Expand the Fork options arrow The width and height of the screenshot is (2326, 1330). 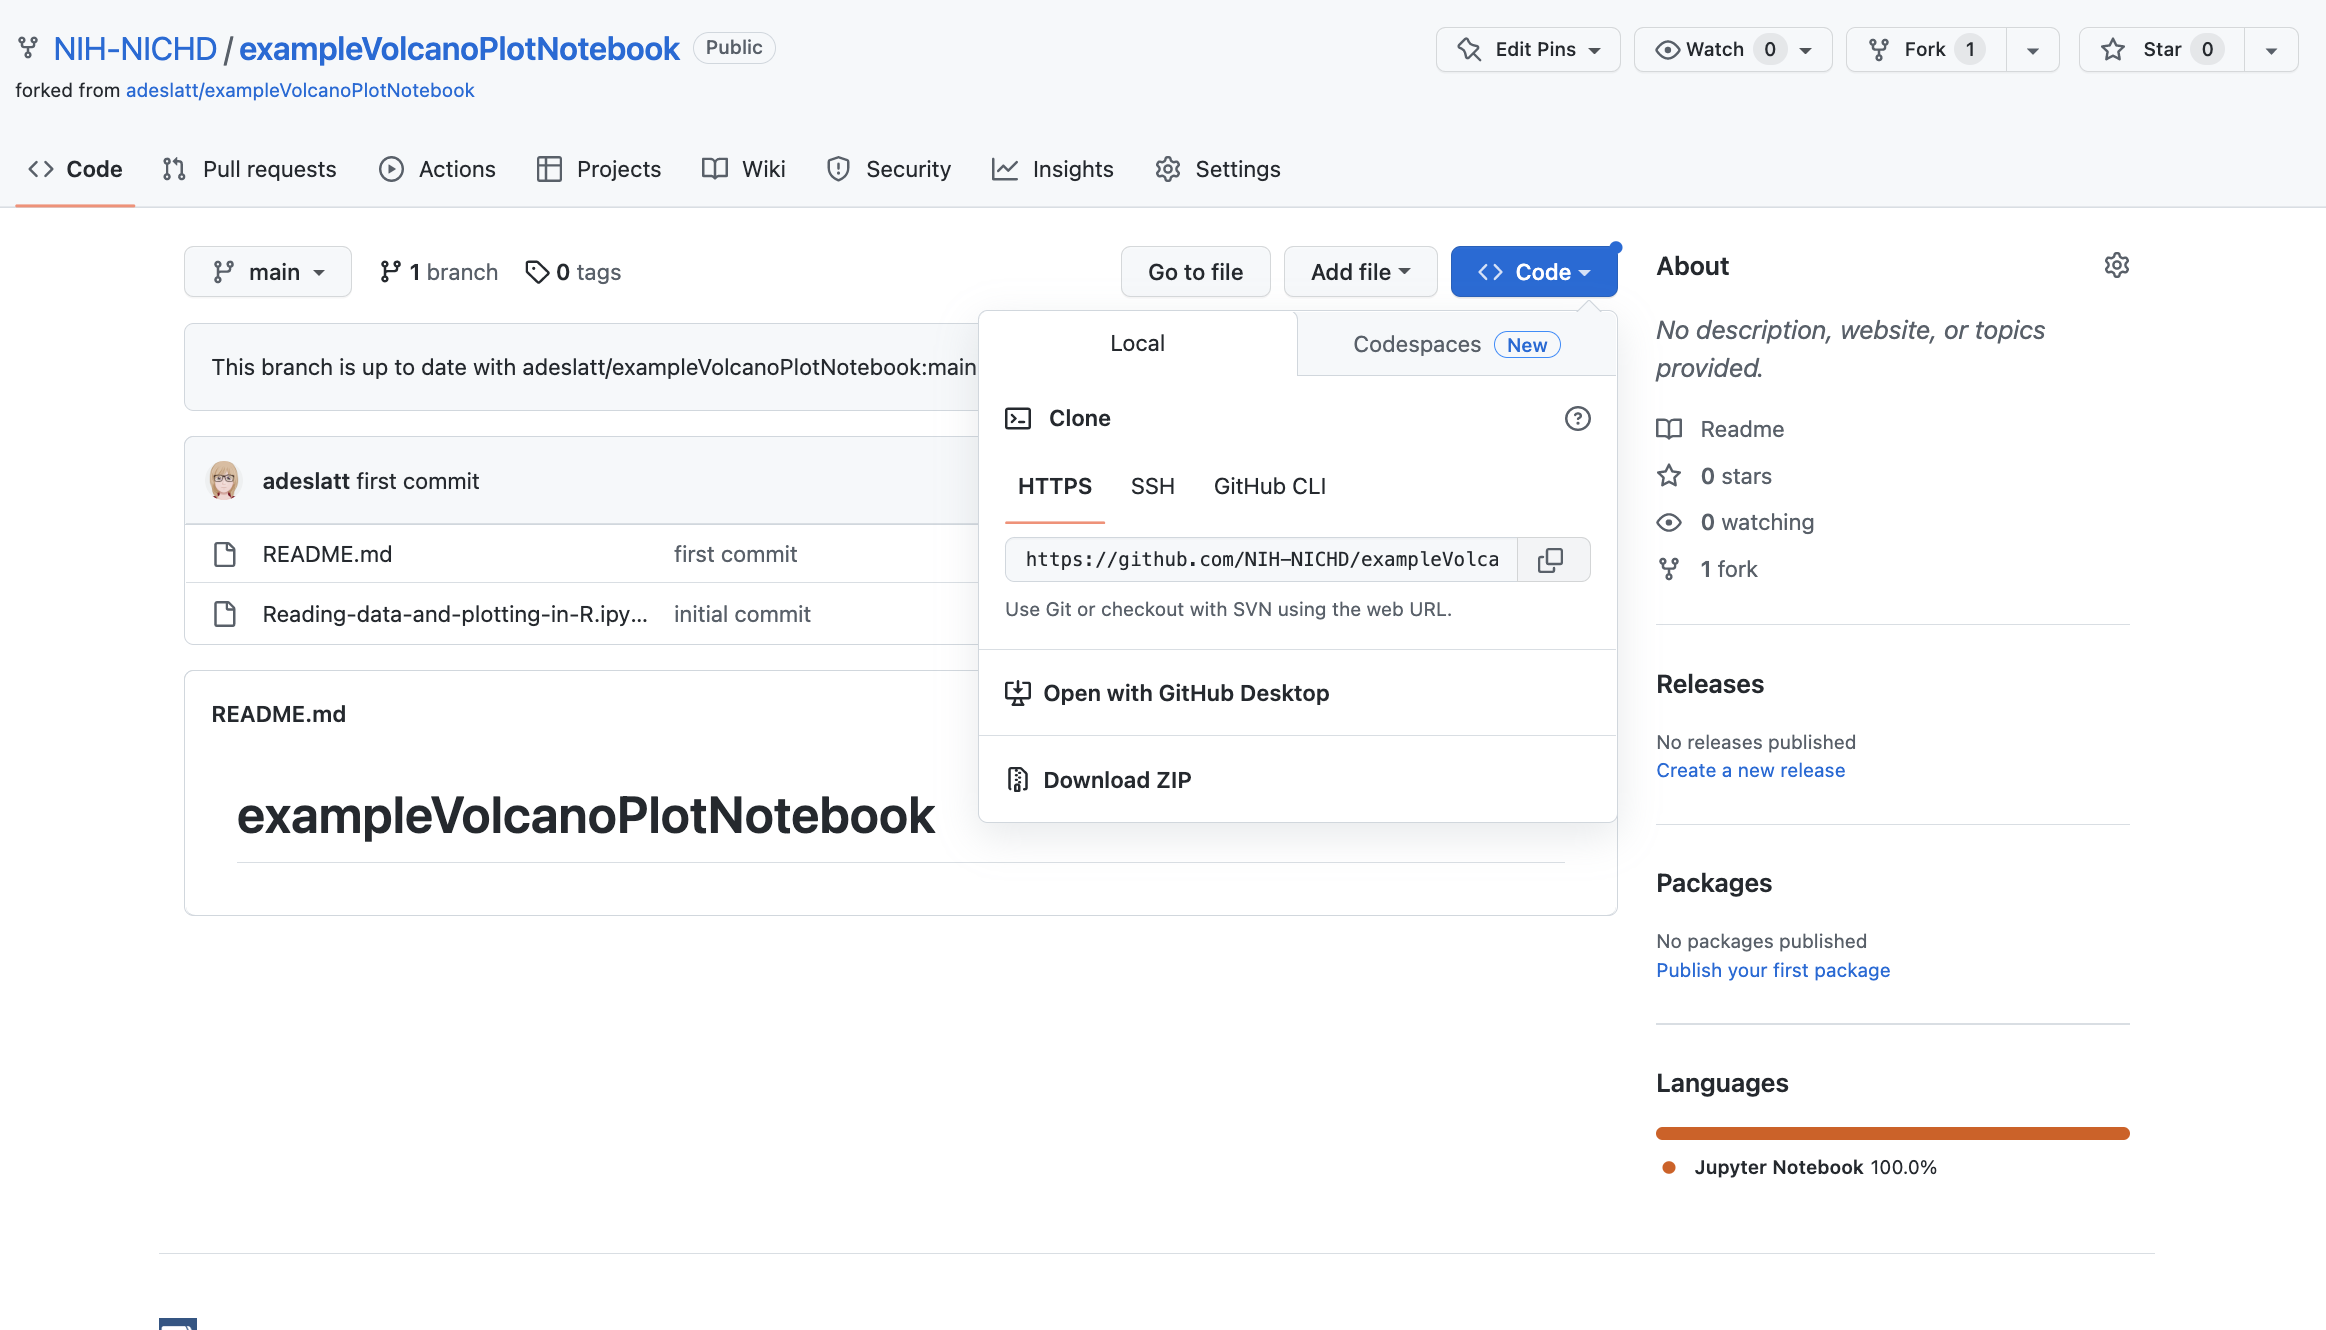(2033, 50)
